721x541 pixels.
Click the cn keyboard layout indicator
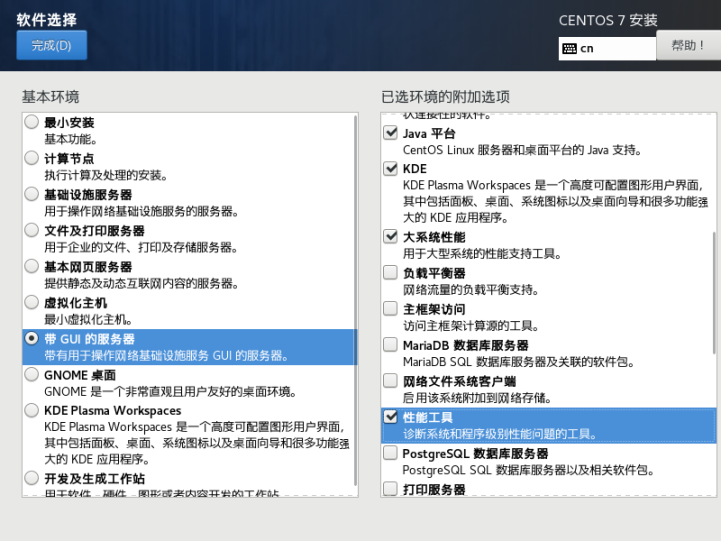(607, 48)
